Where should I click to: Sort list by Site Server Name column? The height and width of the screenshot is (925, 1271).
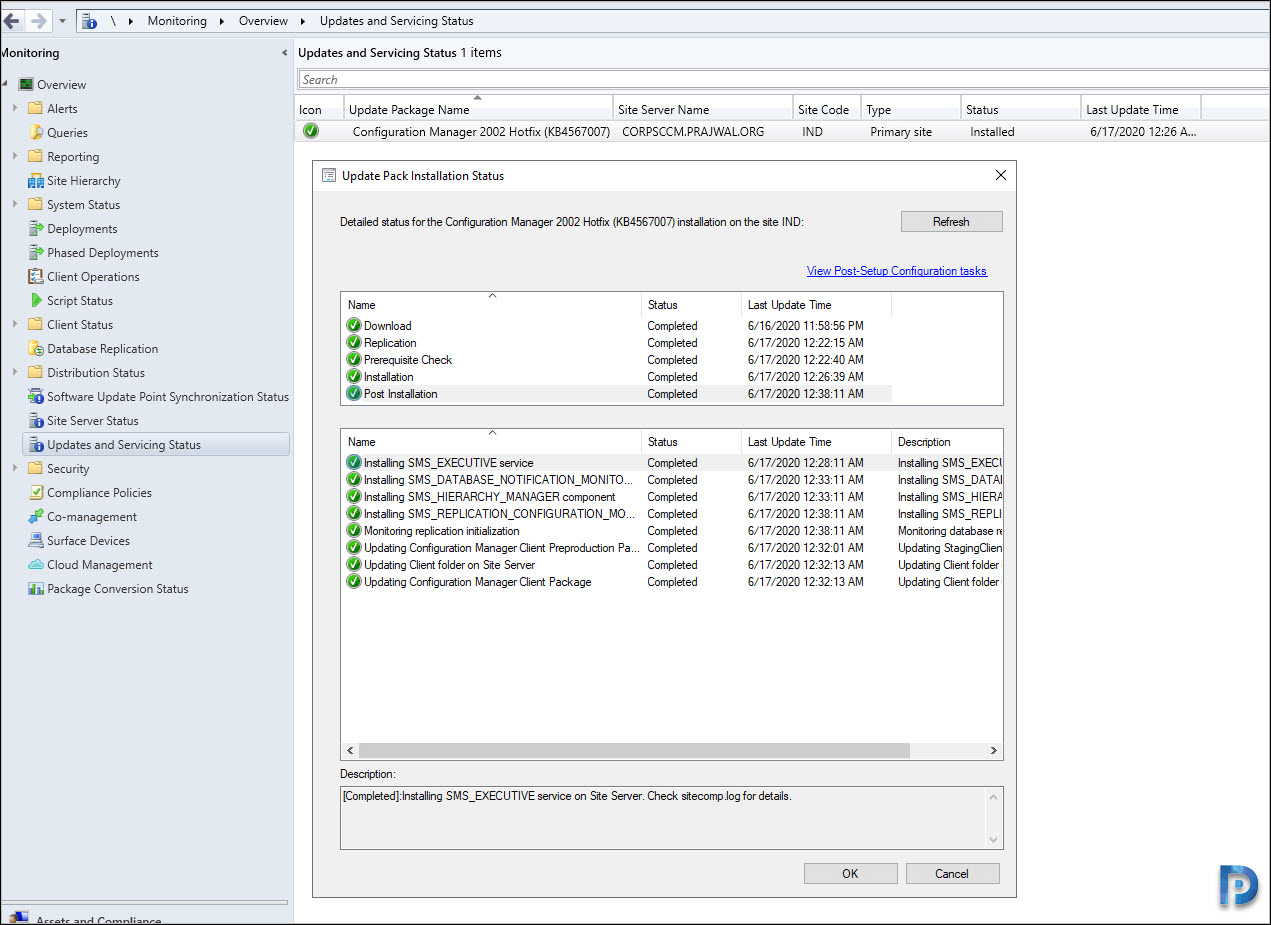pos(703,109)
